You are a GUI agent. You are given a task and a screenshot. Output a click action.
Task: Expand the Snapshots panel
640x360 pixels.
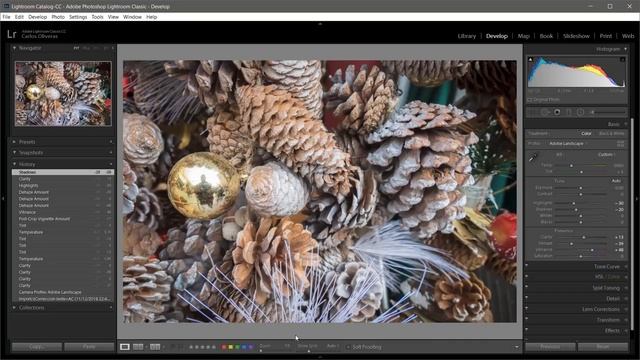14,153
